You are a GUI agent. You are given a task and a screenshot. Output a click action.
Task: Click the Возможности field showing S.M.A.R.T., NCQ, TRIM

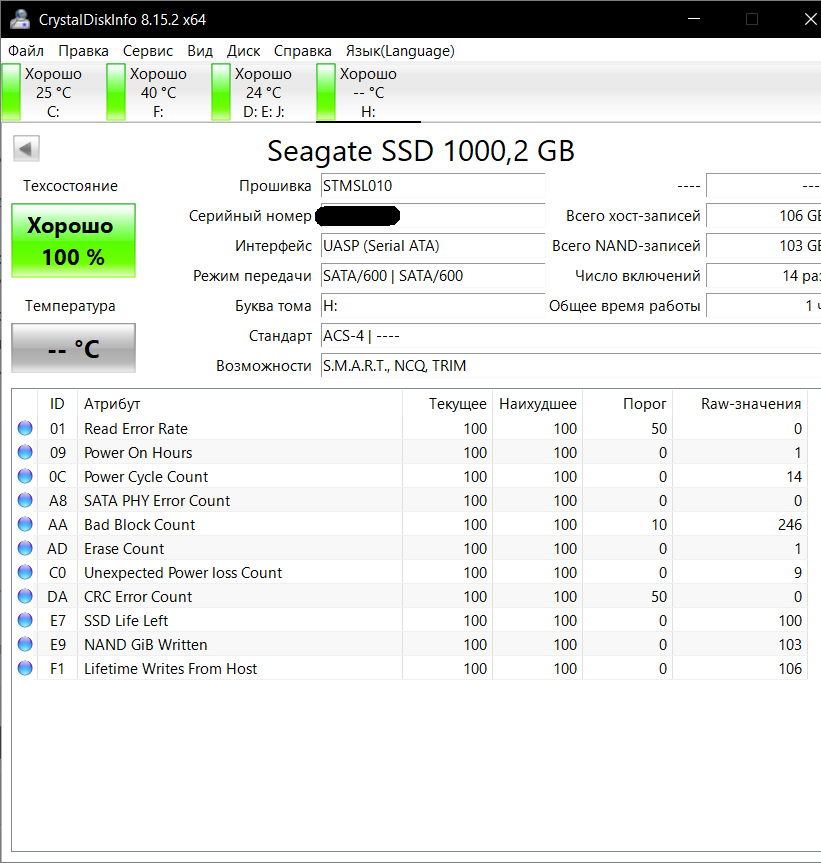[x=570, y=366]
